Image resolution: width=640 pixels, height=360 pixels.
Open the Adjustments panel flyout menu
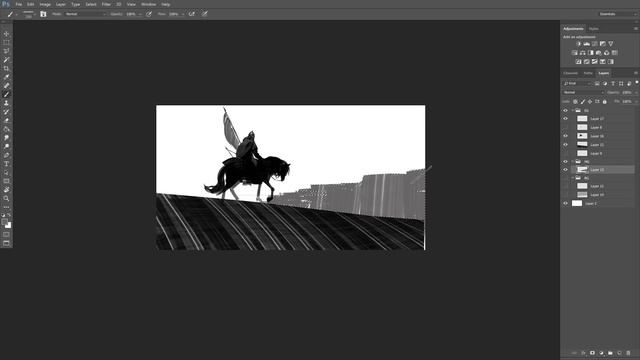tap(636, 29)
